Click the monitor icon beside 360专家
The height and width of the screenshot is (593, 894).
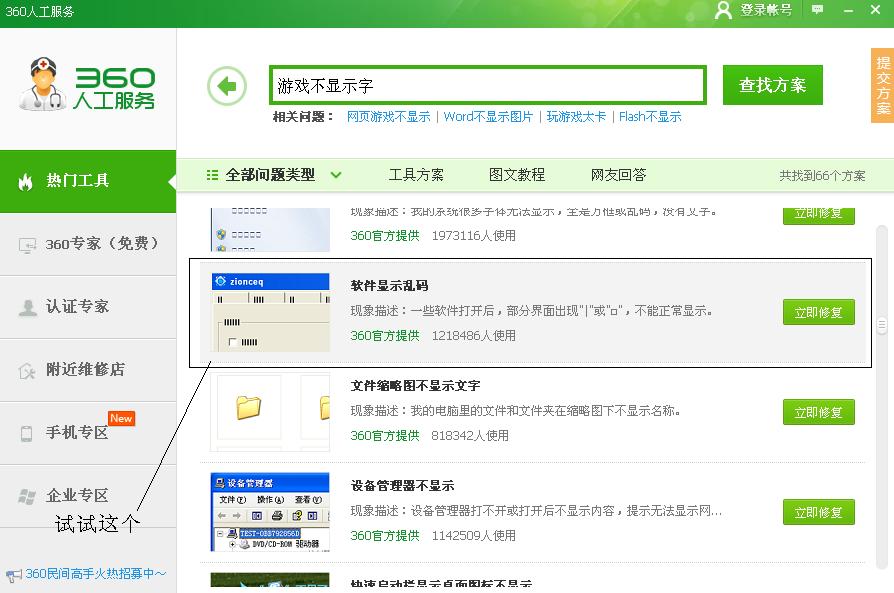27,245
